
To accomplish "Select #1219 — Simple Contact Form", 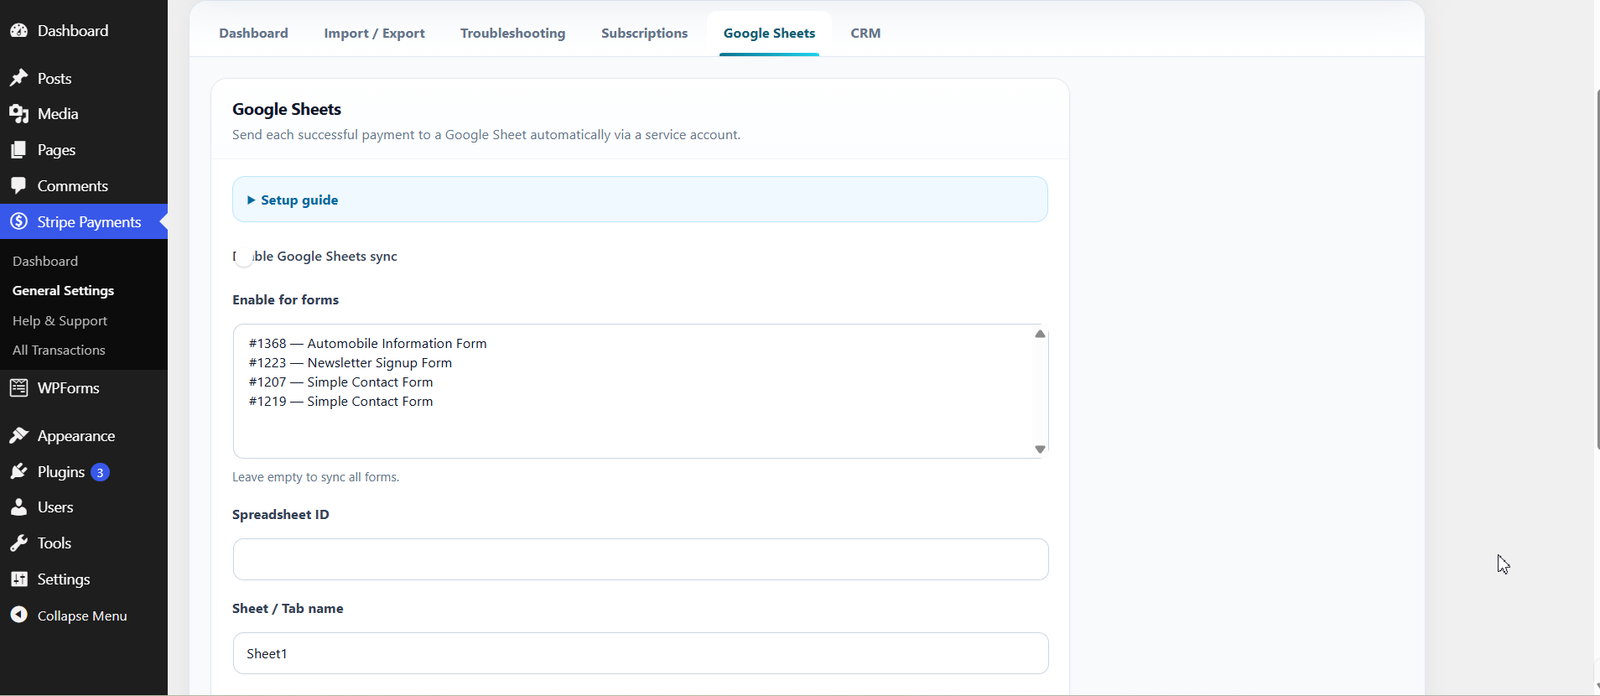I will [x=341, y=401].
